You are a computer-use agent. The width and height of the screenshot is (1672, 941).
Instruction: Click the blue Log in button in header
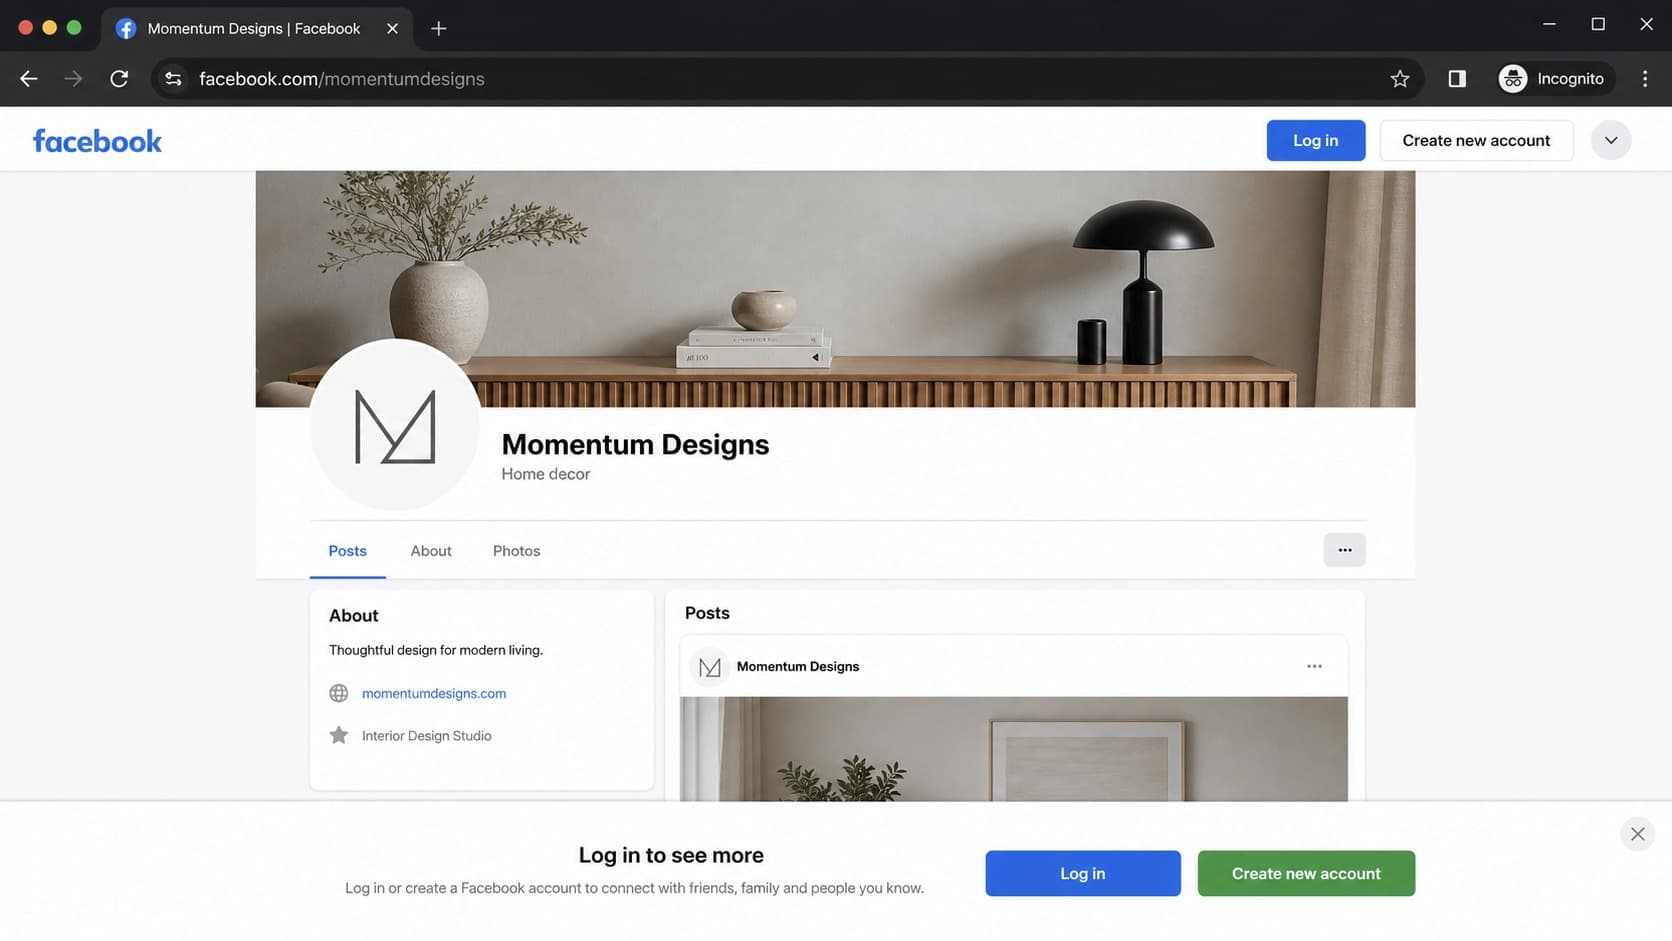pos(1316,140)
